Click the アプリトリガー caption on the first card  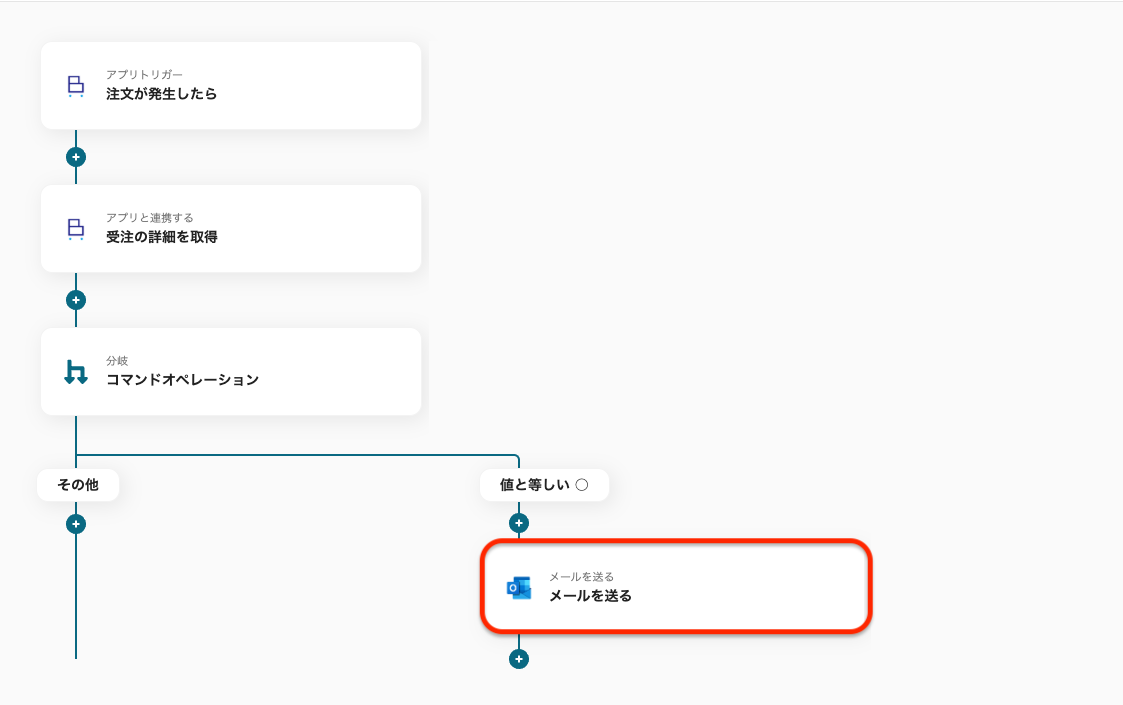(x=144, y=75)
